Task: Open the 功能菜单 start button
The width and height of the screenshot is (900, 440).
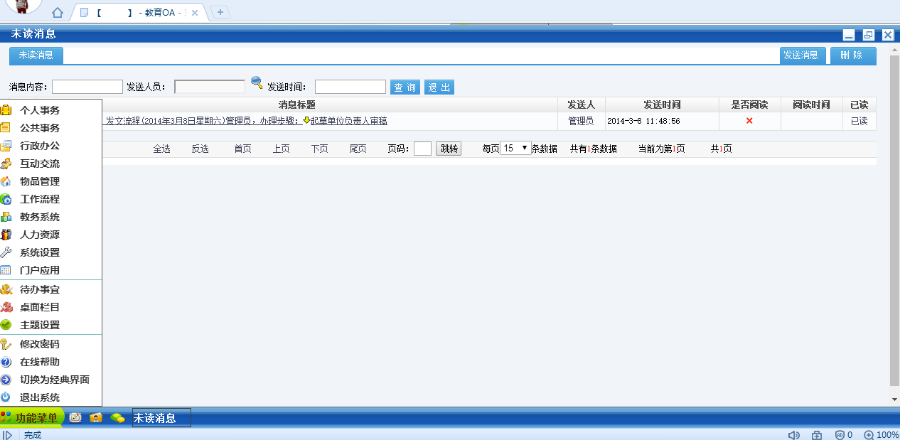Action: [x=30, y=418]
